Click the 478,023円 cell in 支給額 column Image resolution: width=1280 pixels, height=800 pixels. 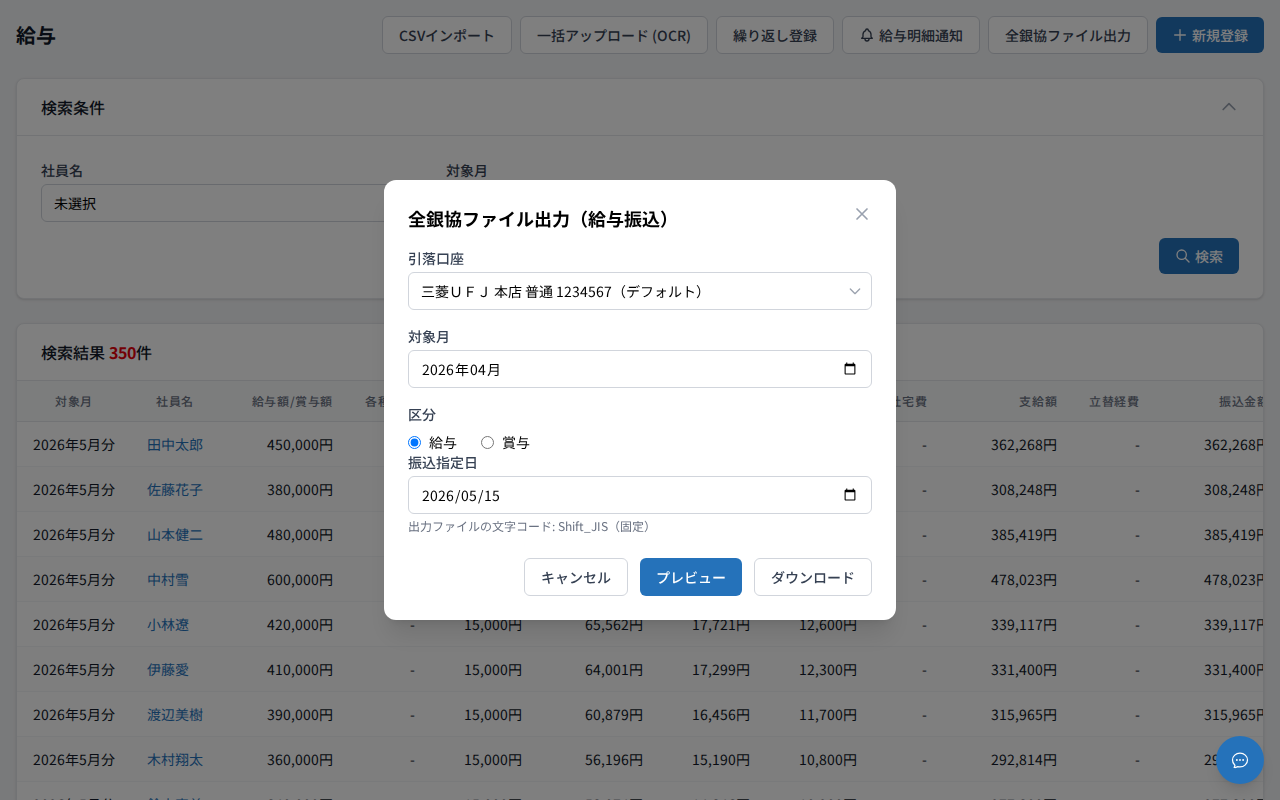[1024, 579]
